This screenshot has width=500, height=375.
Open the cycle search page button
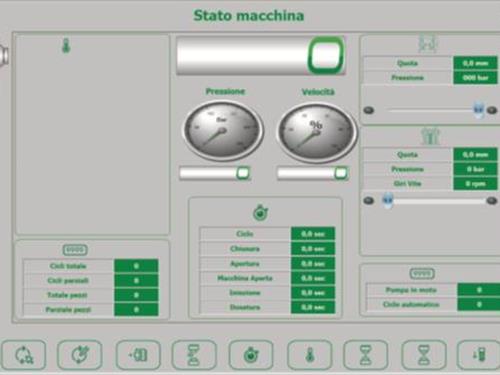24,355
